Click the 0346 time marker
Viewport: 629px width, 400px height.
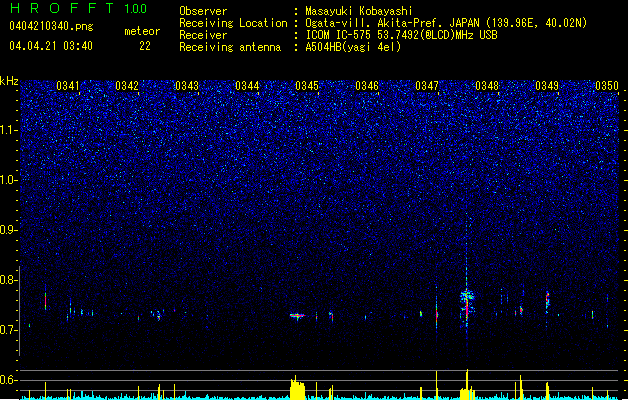[x=367, y=86]
